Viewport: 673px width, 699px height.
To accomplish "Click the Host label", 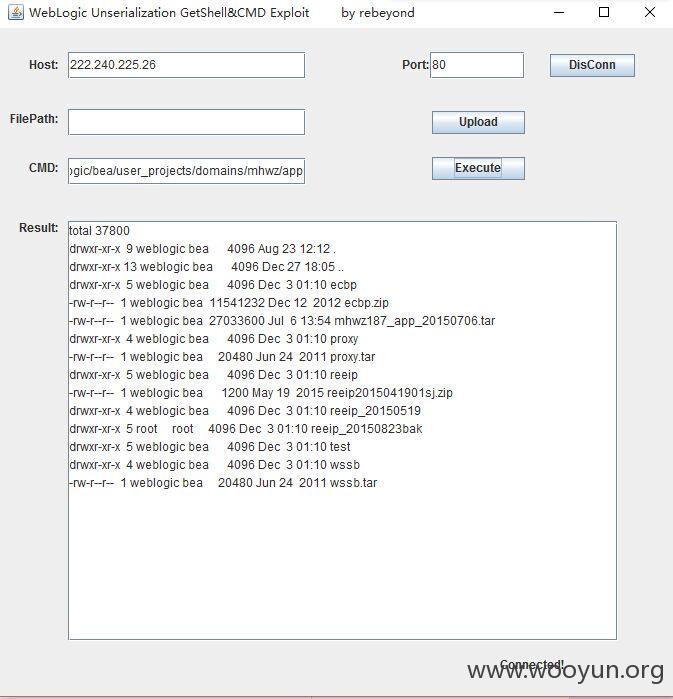I will pyautogui.click(x=44, y=65).
